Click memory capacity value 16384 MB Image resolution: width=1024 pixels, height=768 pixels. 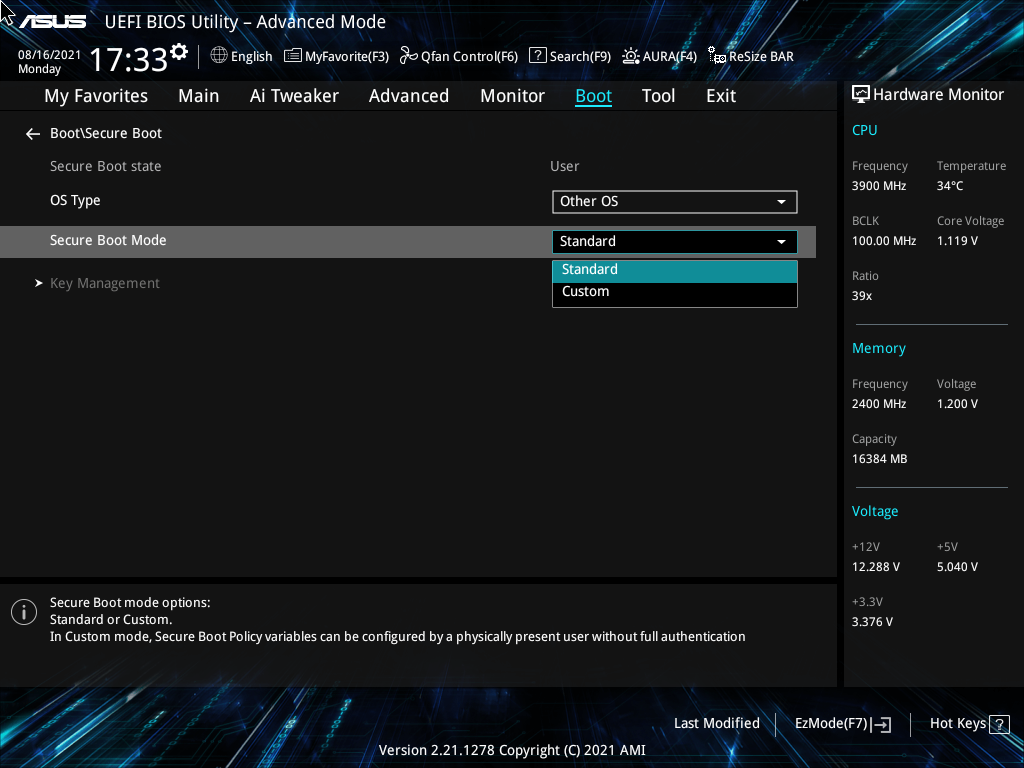pos(880,459)
